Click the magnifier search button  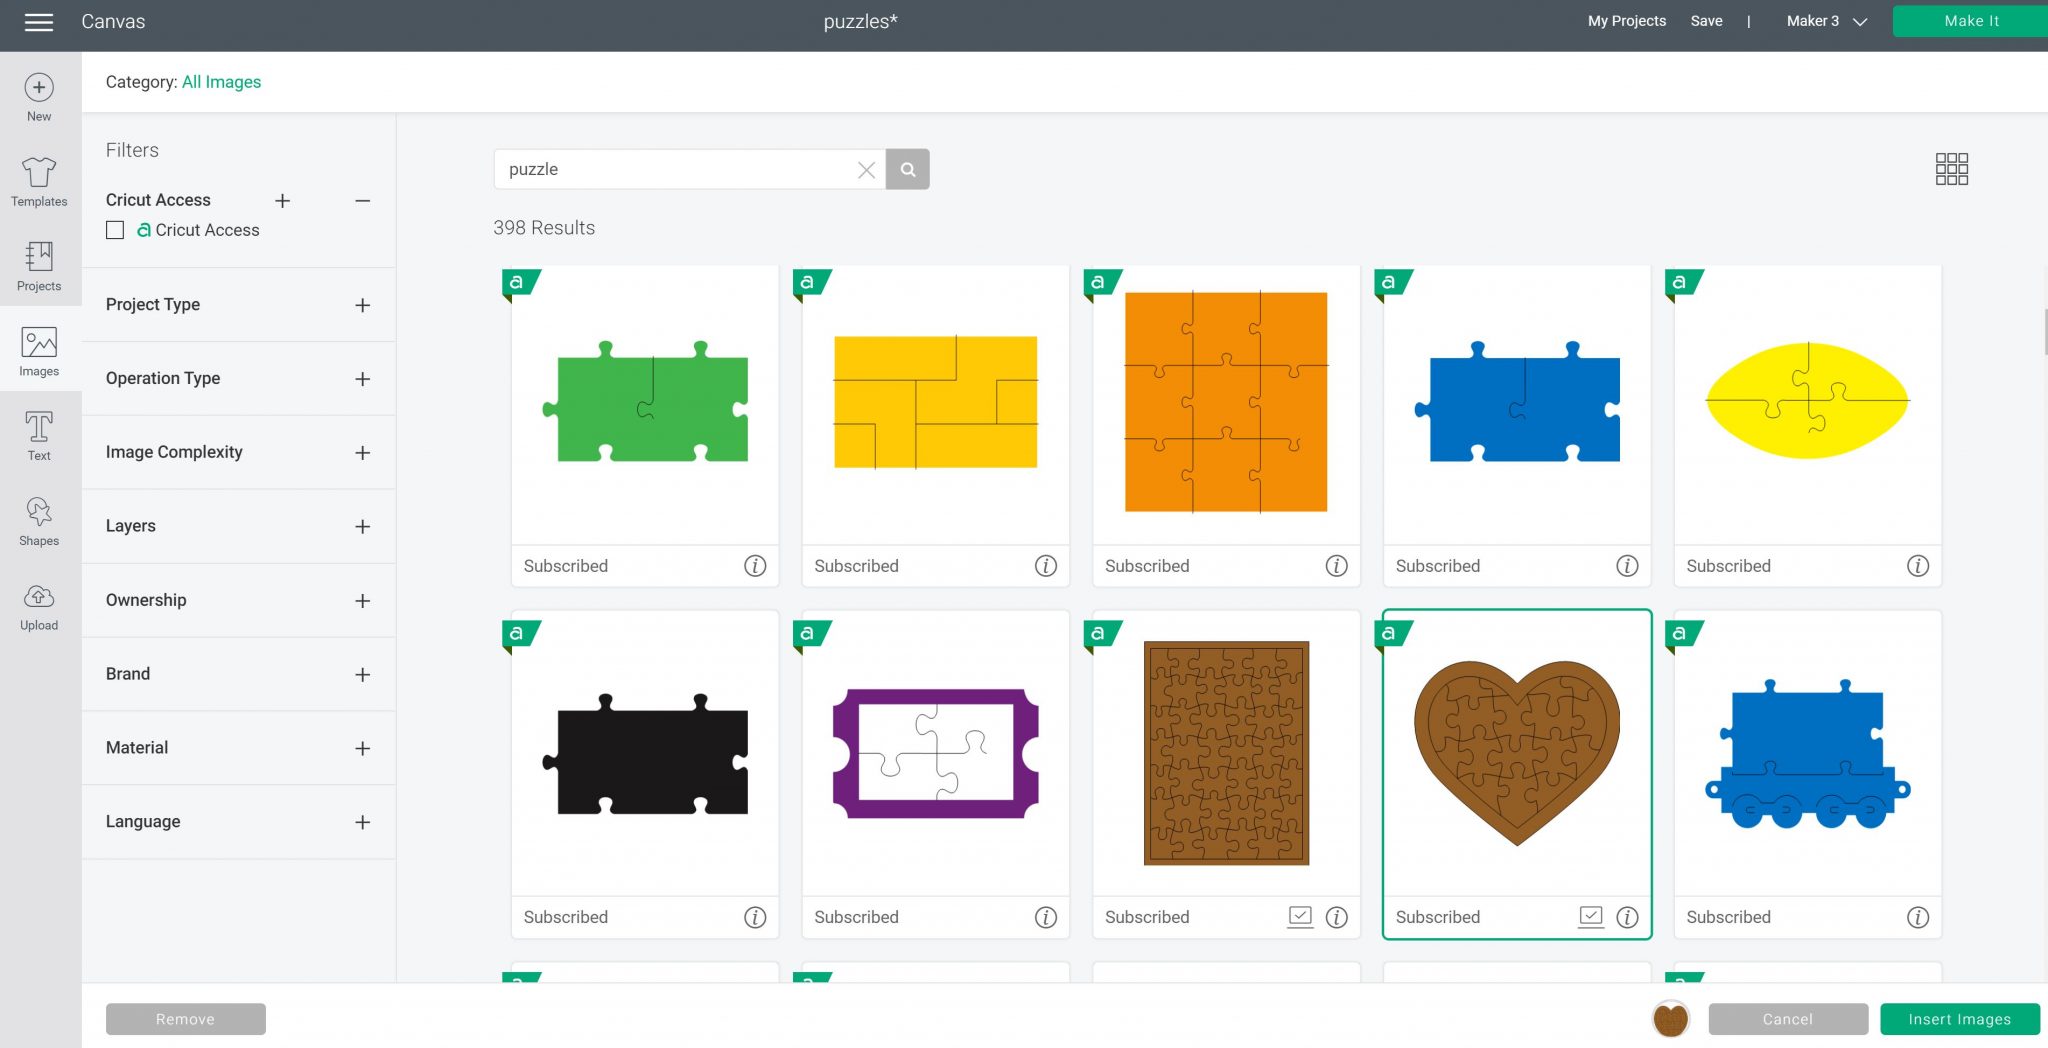click(907, 170)
